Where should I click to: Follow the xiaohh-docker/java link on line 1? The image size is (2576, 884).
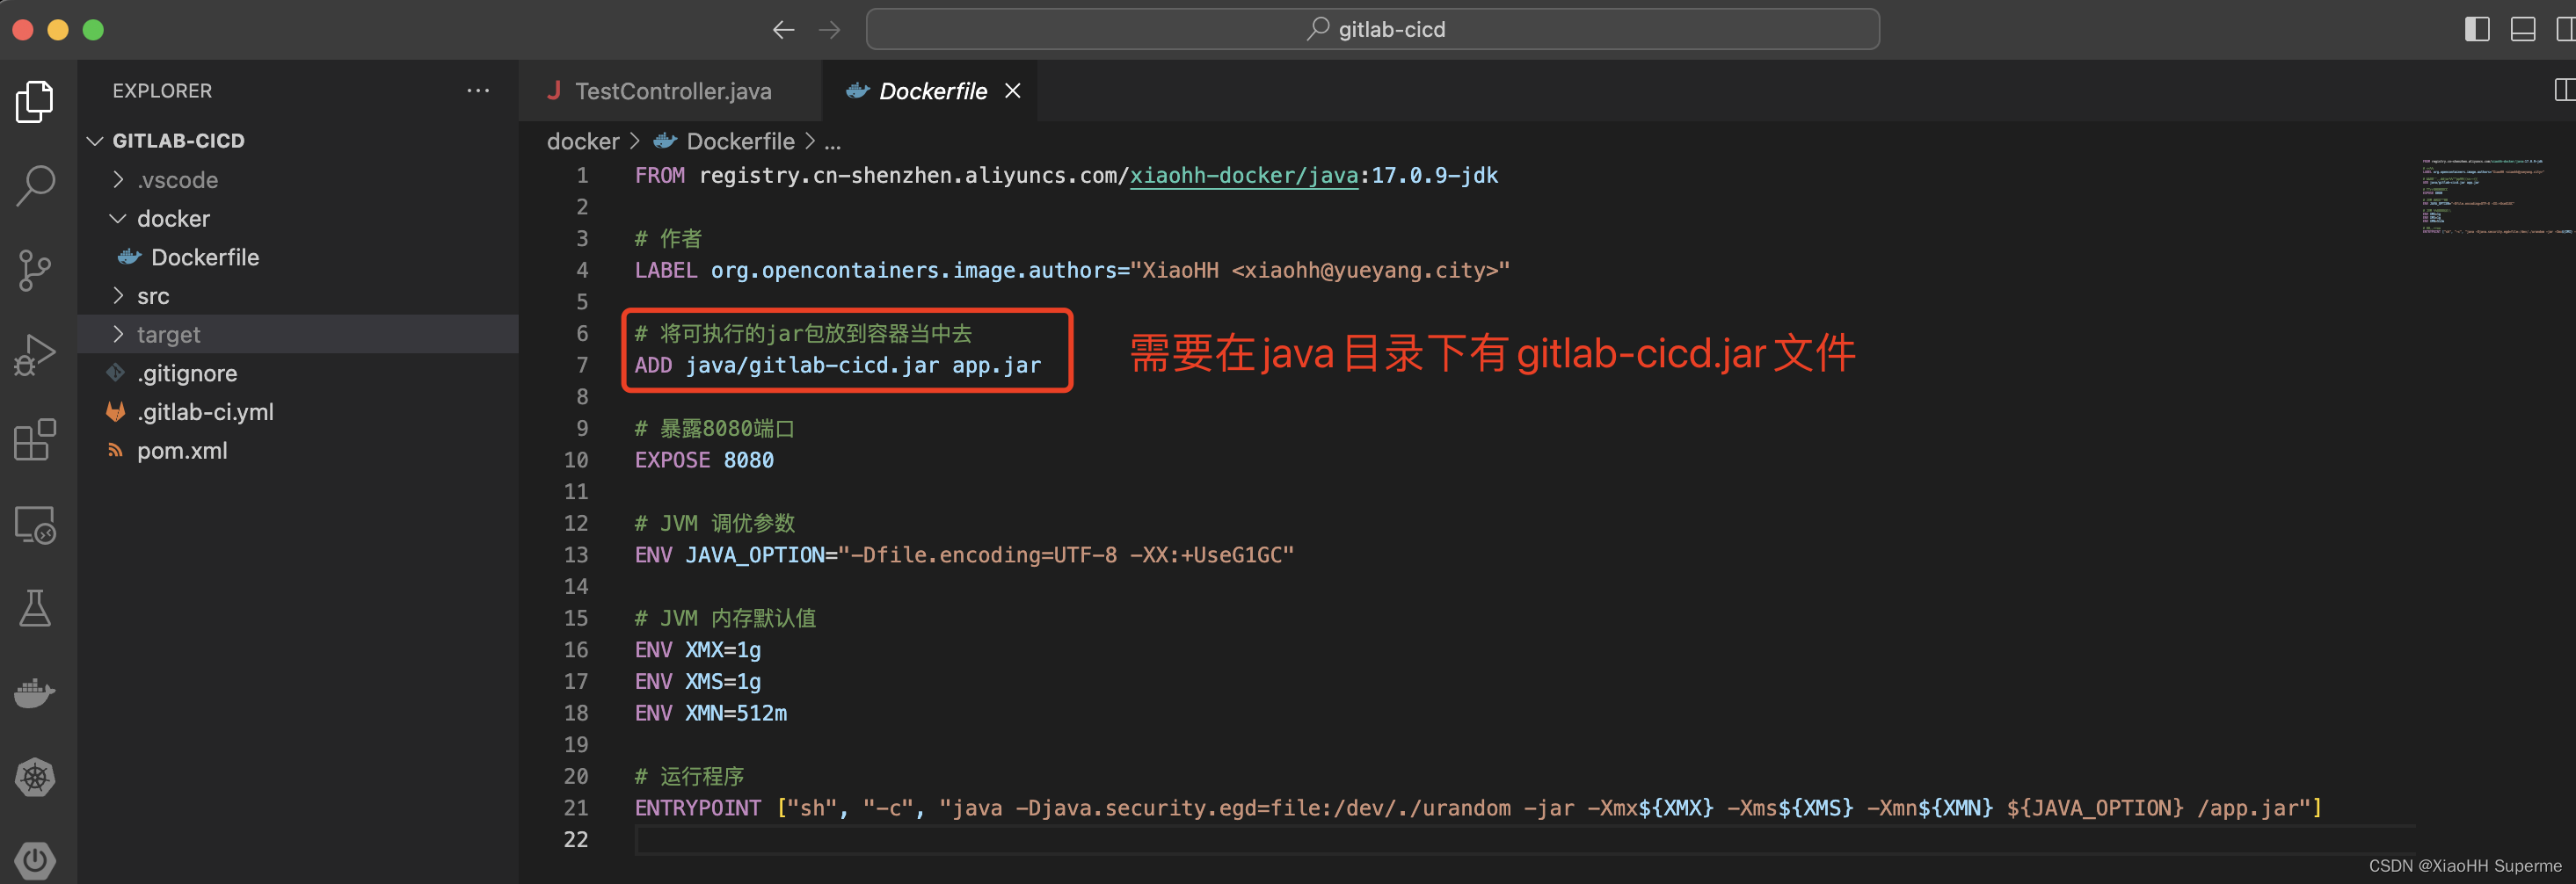coord(1243,176)
